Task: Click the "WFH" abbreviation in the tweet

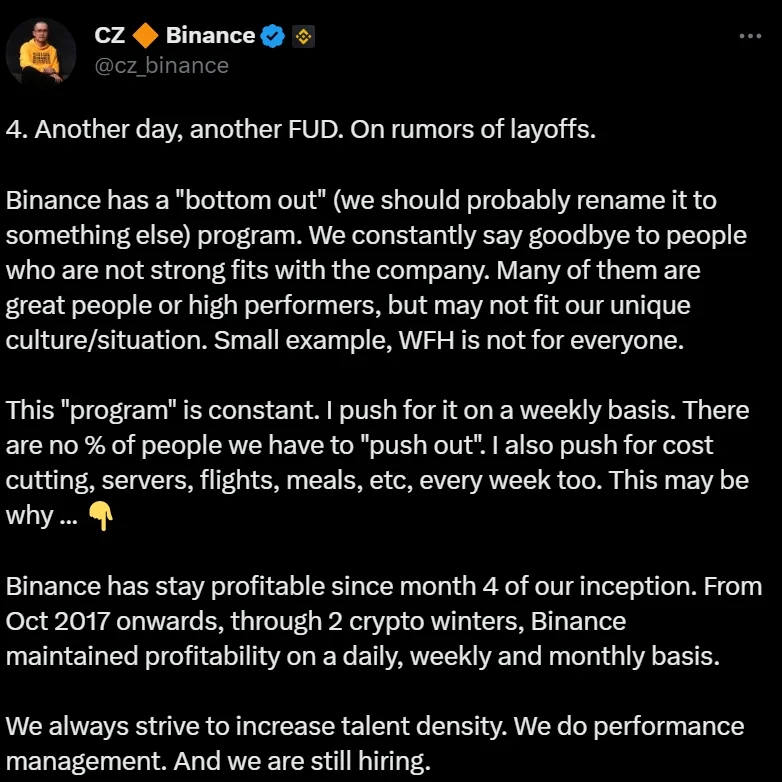Action: [x=426, y=341]
